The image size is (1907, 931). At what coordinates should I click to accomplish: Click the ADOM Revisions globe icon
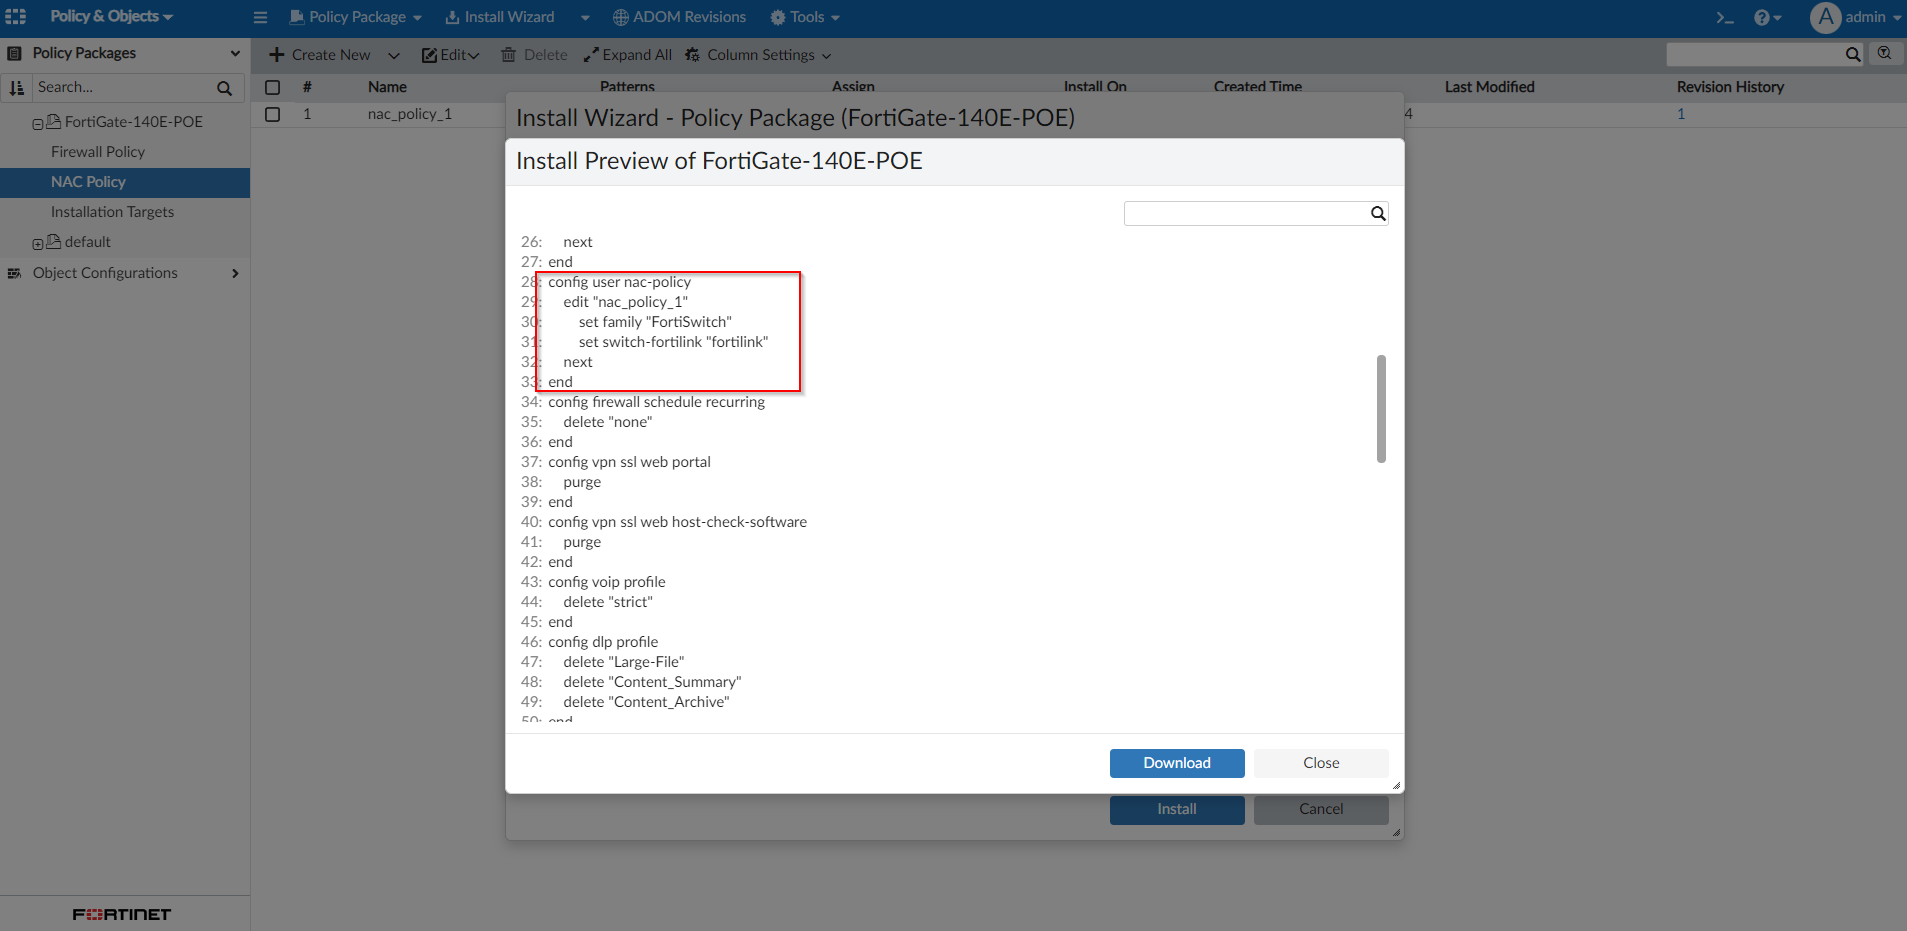pos(621,17)
